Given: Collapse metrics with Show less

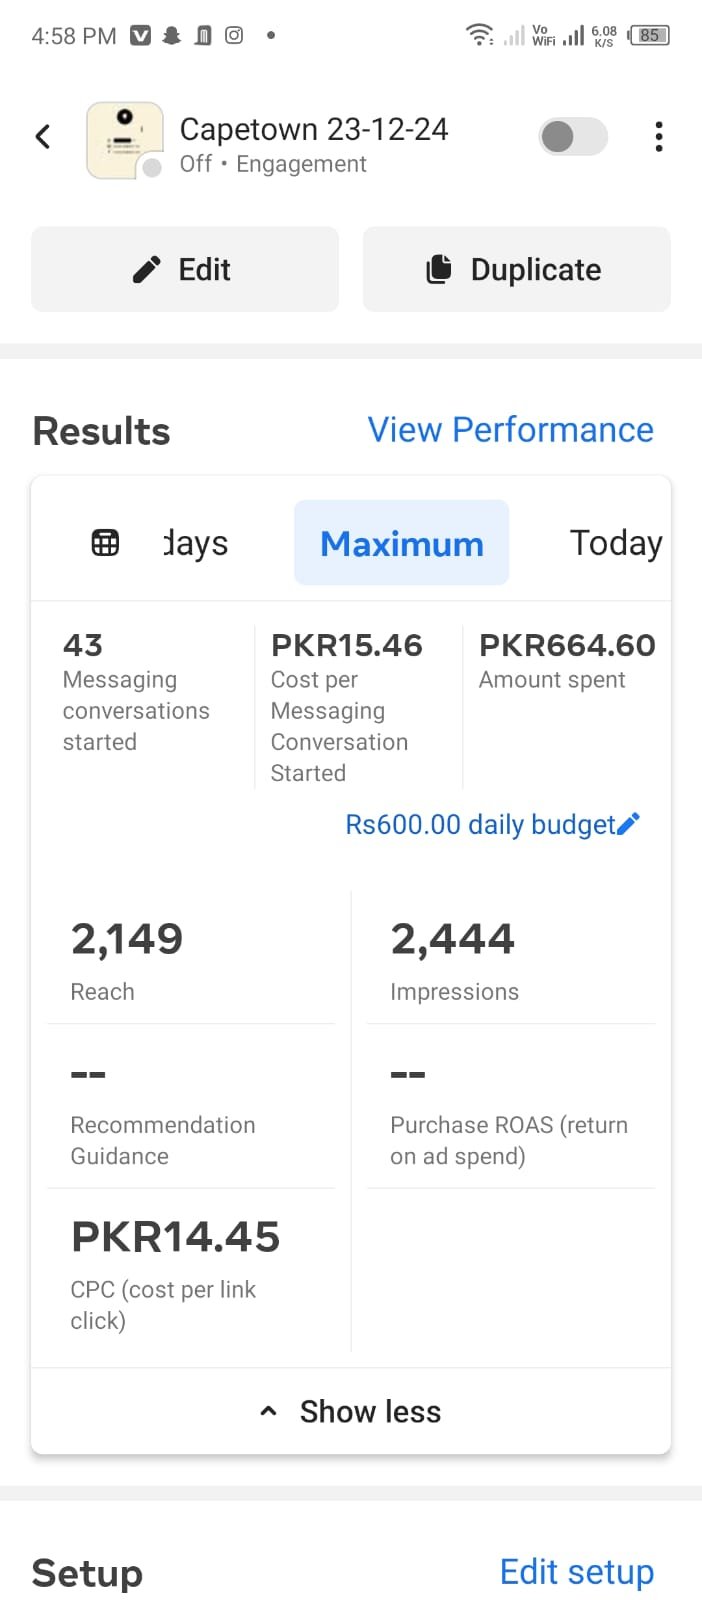Looking at the screenshot, I should pyautogui.click(x=351, y=1411).
